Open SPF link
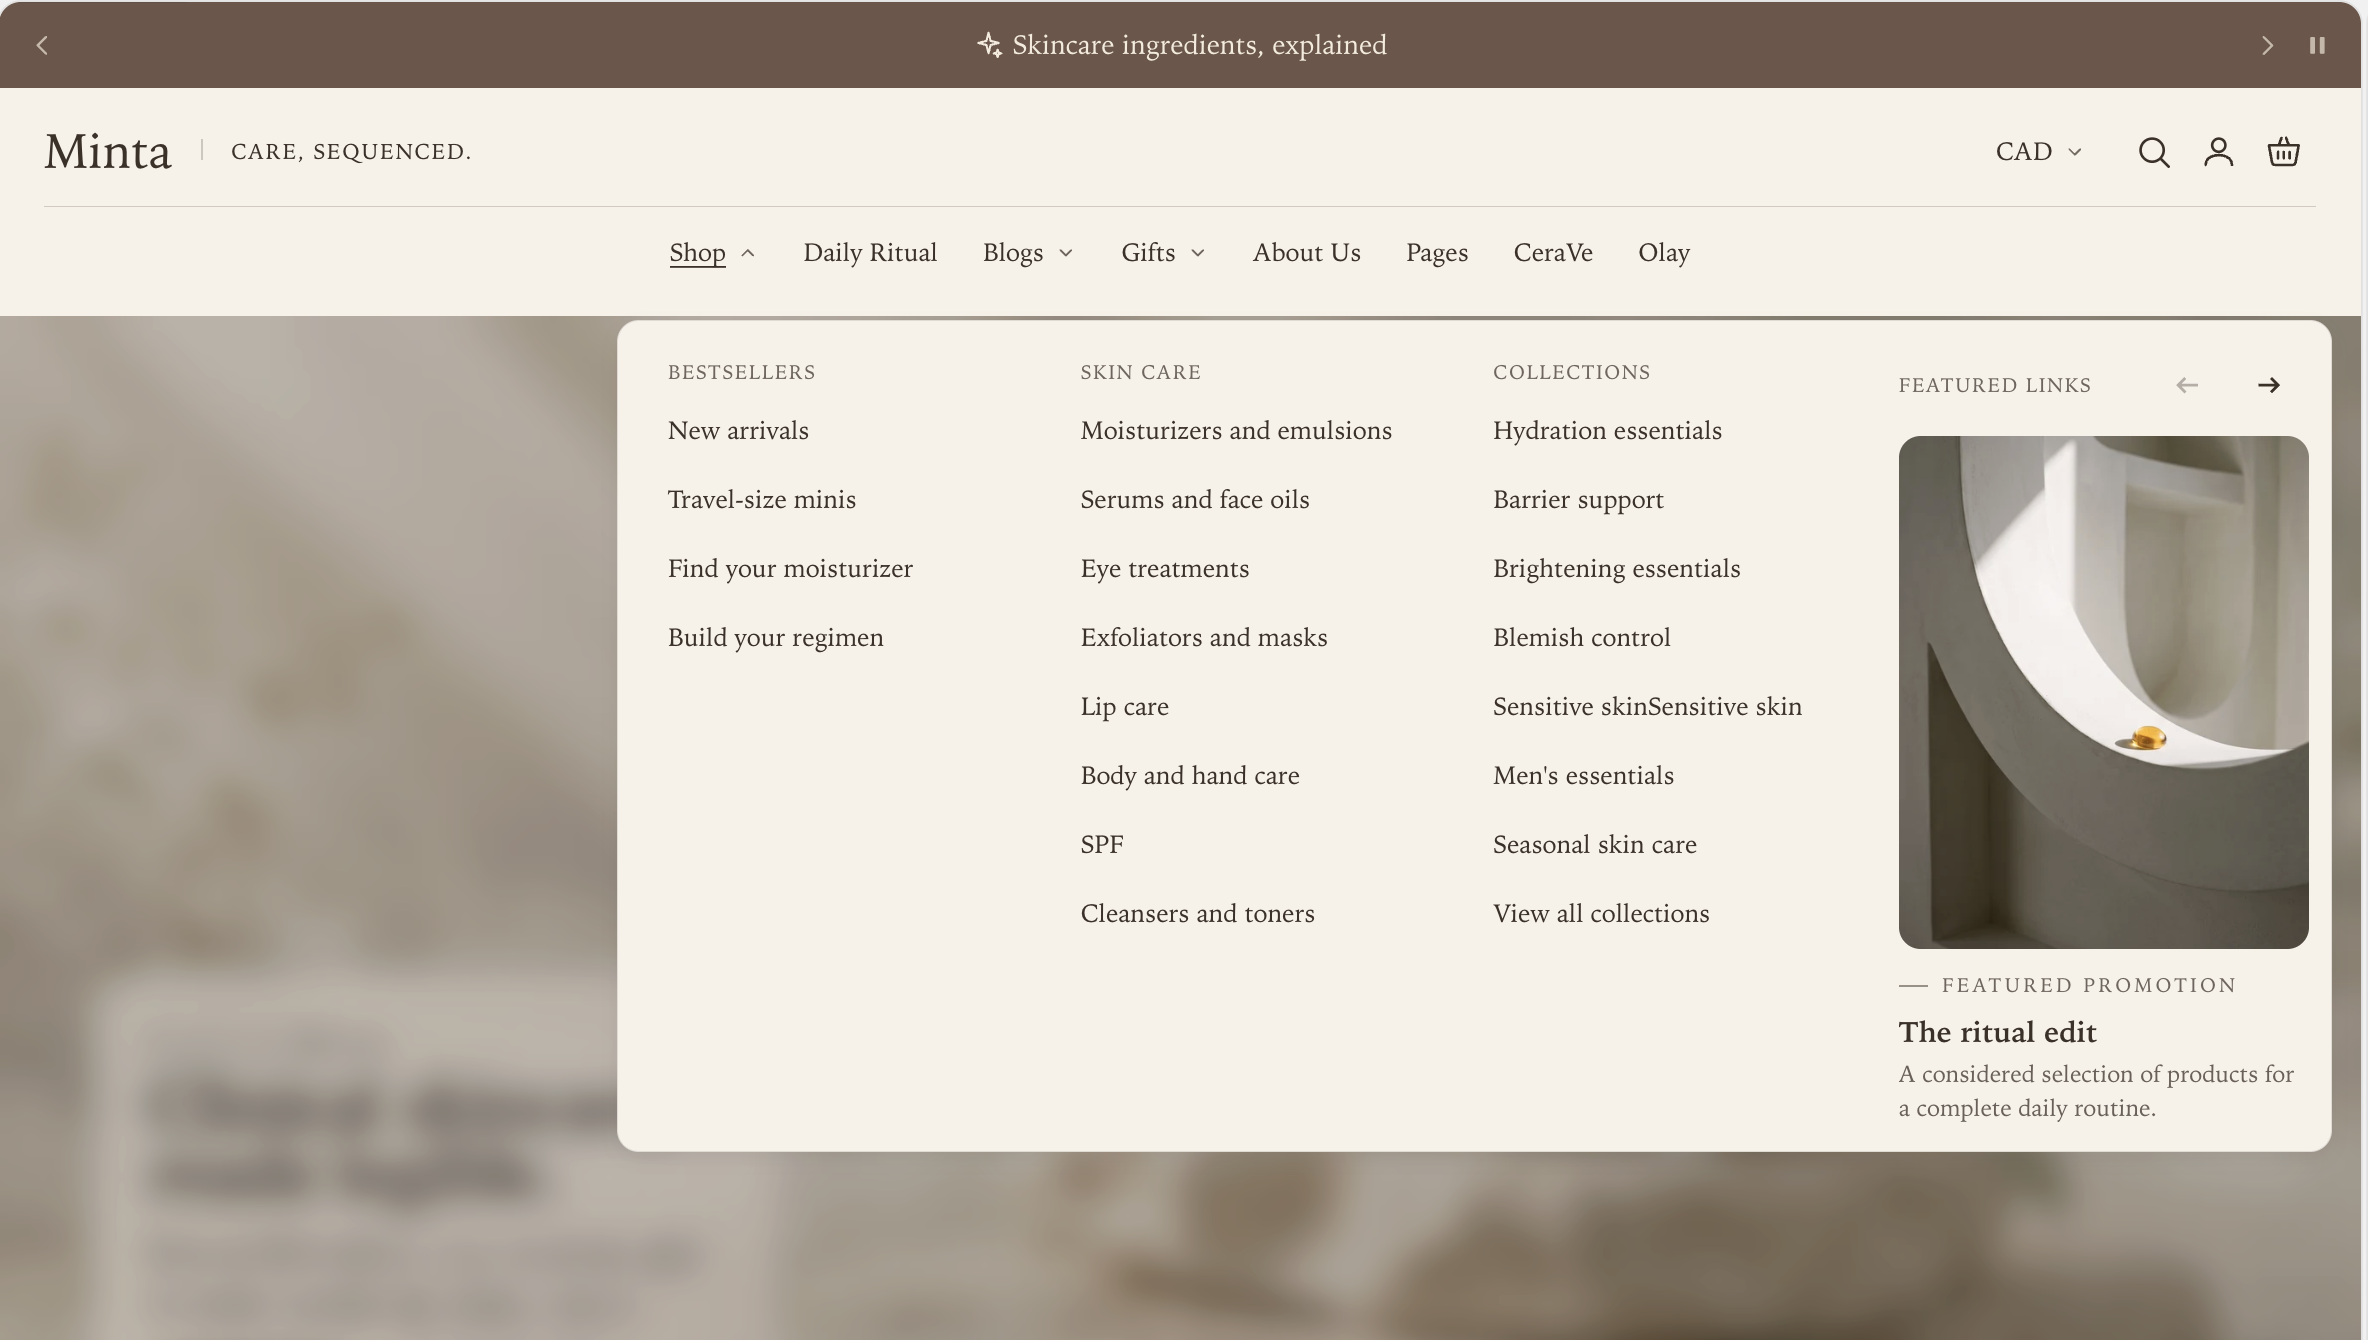This screenshot has width=2368, height=1340. tap(1102, 845)
